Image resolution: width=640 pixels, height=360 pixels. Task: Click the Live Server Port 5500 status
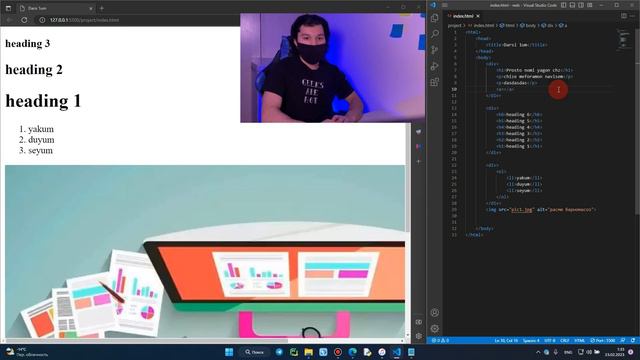click(602, 340)
